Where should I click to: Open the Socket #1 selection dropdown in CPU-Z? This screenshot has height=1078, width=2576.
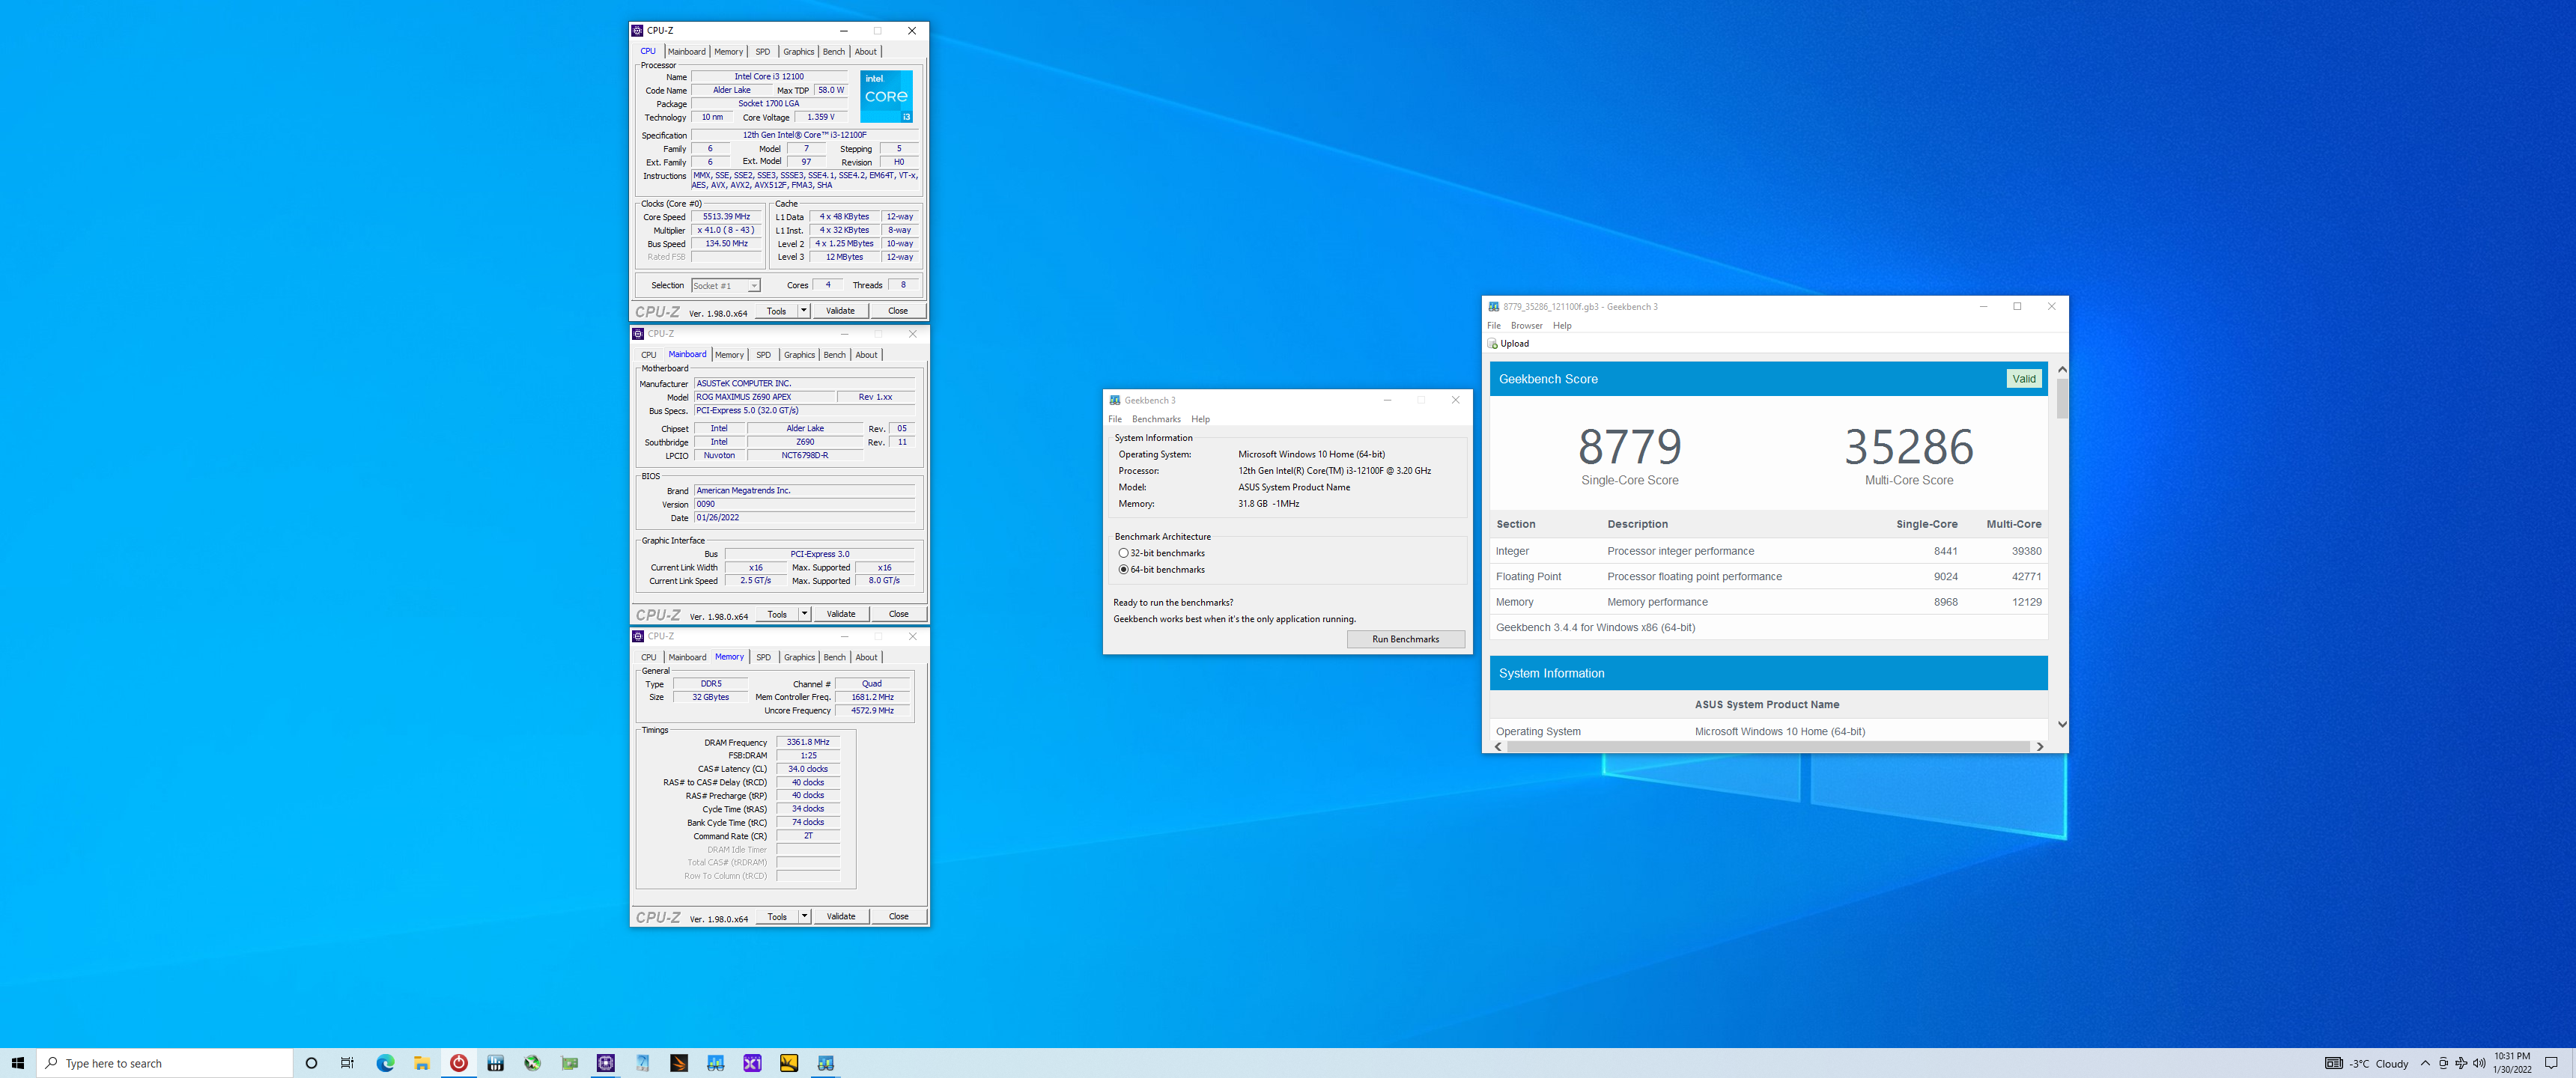pyautogui.click(x=726, y=286)
